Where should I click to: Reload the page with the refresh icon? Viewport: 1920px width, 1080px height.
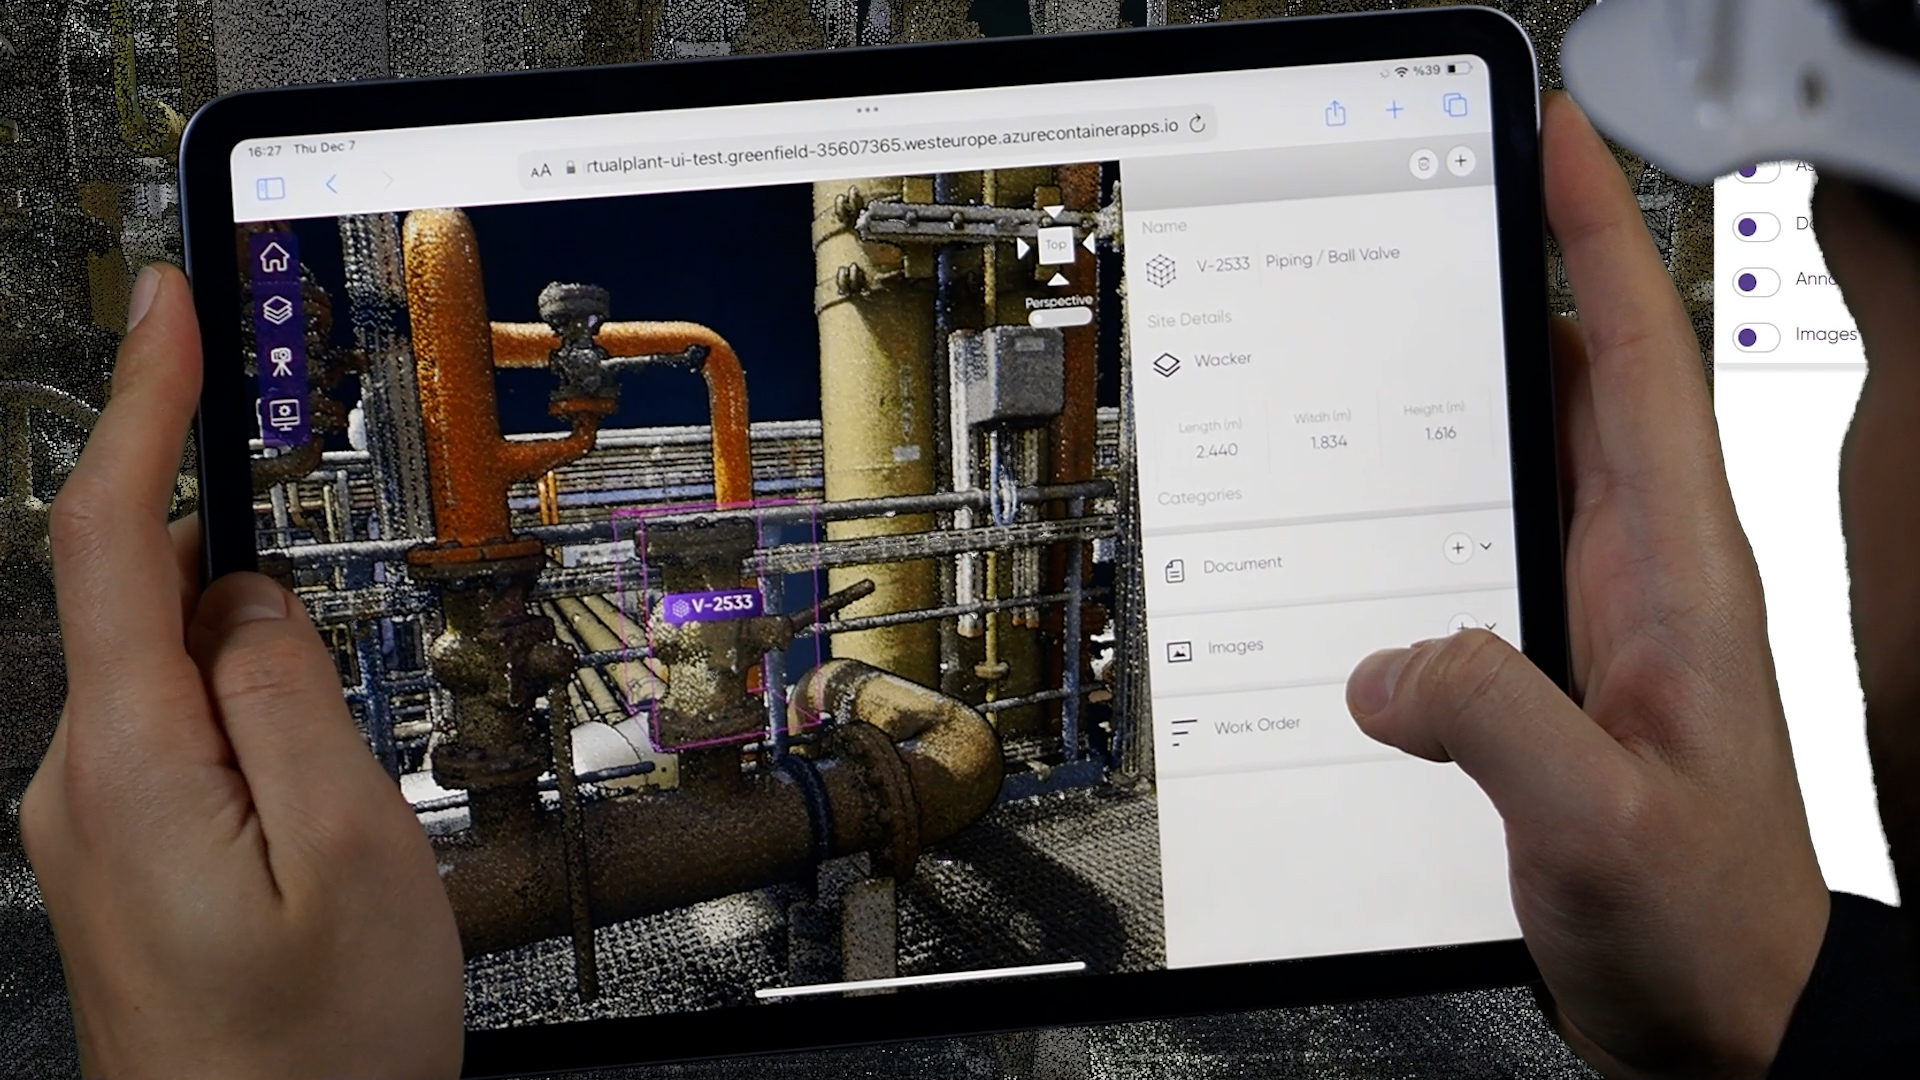click(x=1197, y=124)
